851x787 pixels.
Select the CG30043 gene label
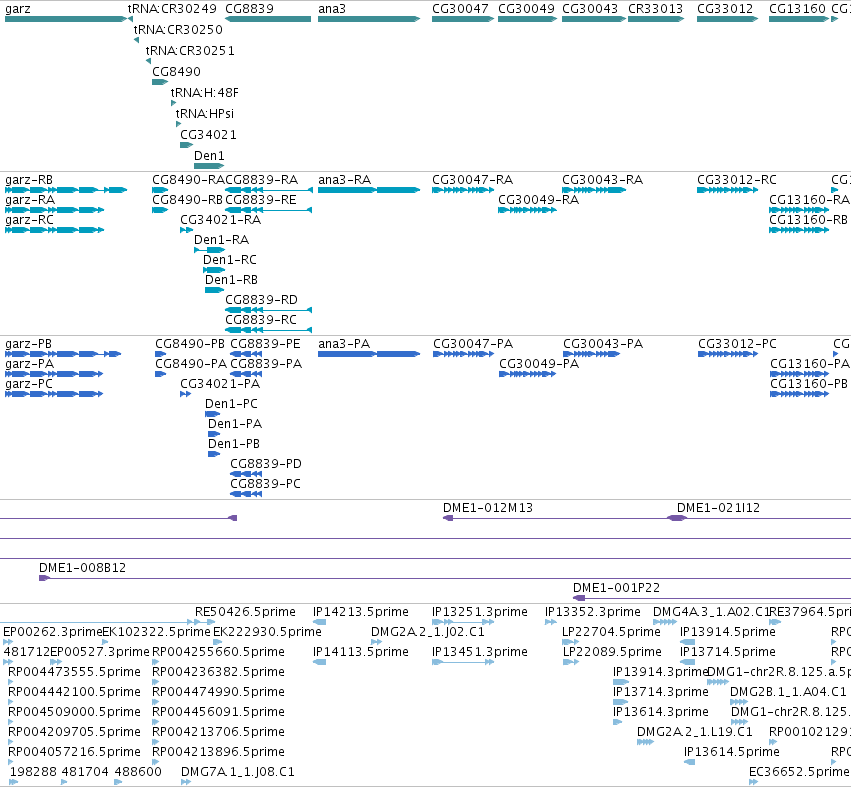590,9
